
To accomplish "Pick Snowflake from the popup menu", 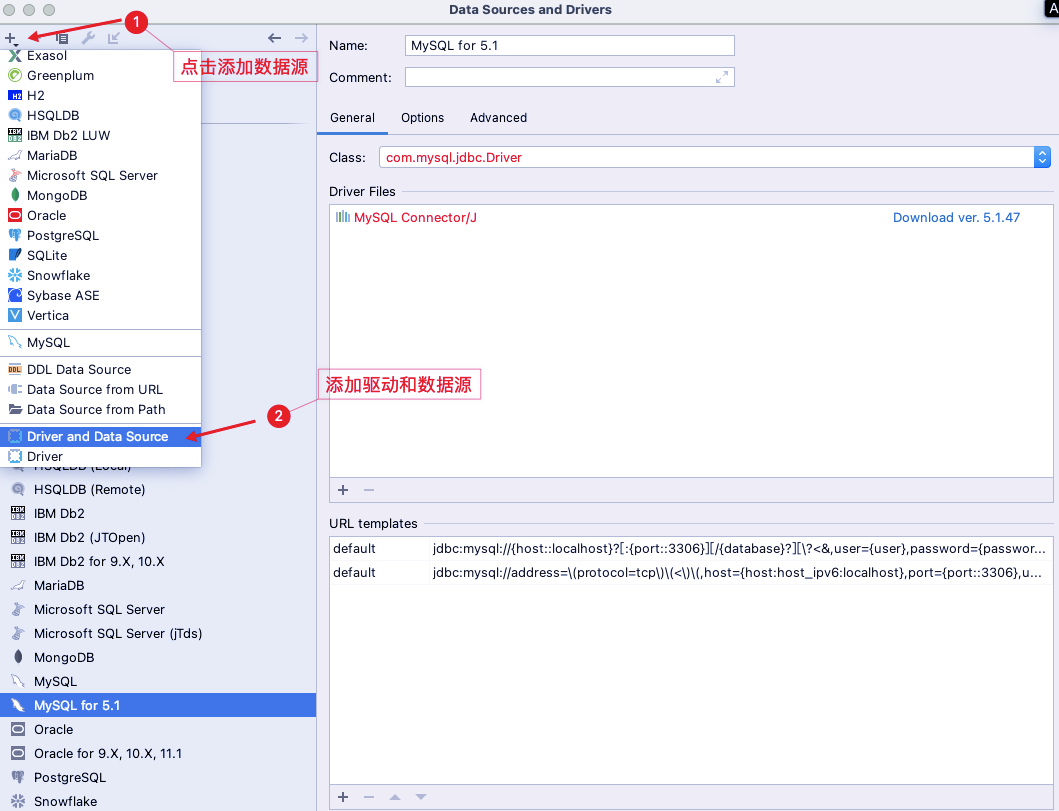I will click(x=101, y=276).
